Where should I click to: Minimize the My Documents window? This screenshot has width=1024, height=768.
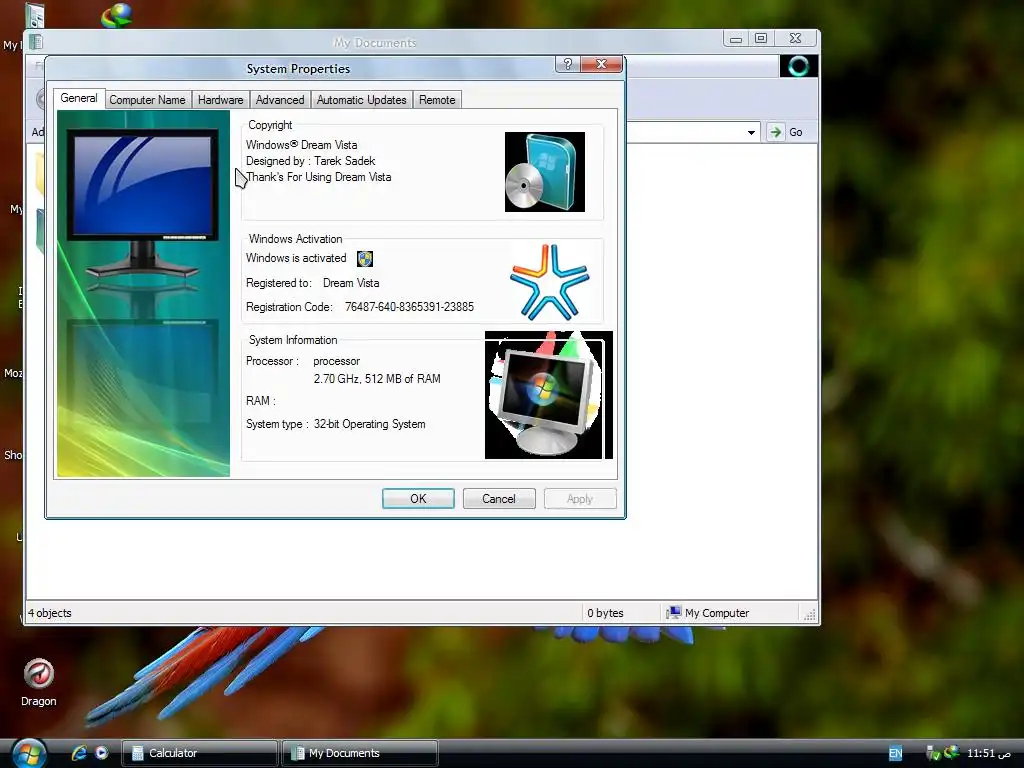coord(736,39)
